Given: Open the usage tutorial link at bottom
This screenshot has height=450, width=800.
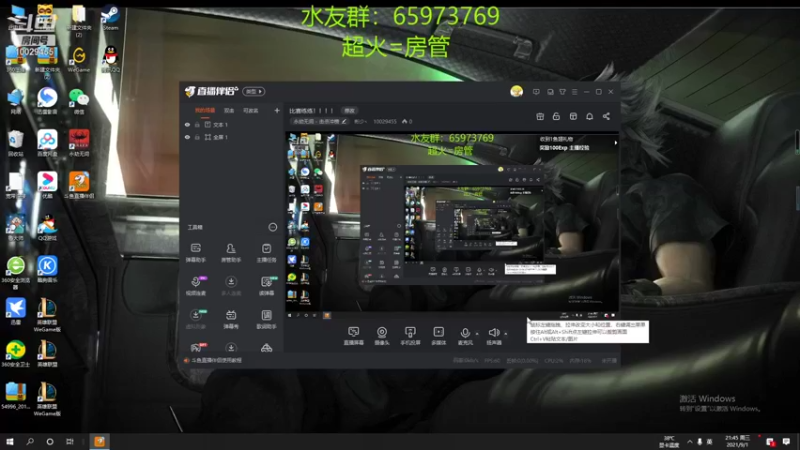Looking at the screenshot, I should (x=216, y=360).
